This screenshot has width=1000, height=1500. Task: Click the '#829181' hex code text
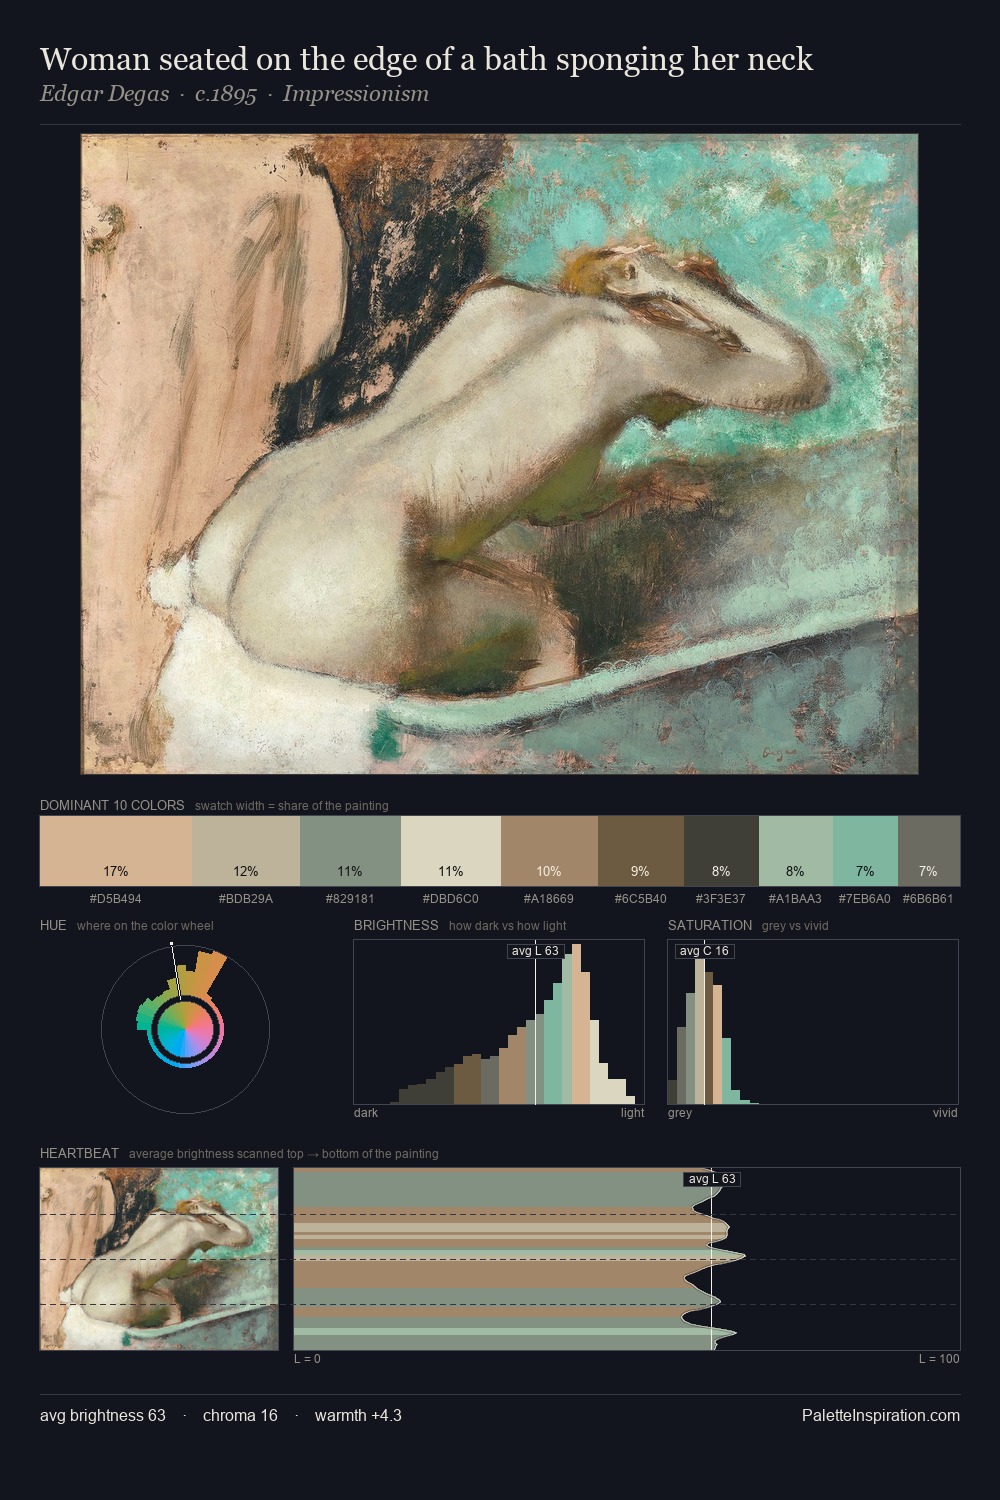tap(350, 899)
